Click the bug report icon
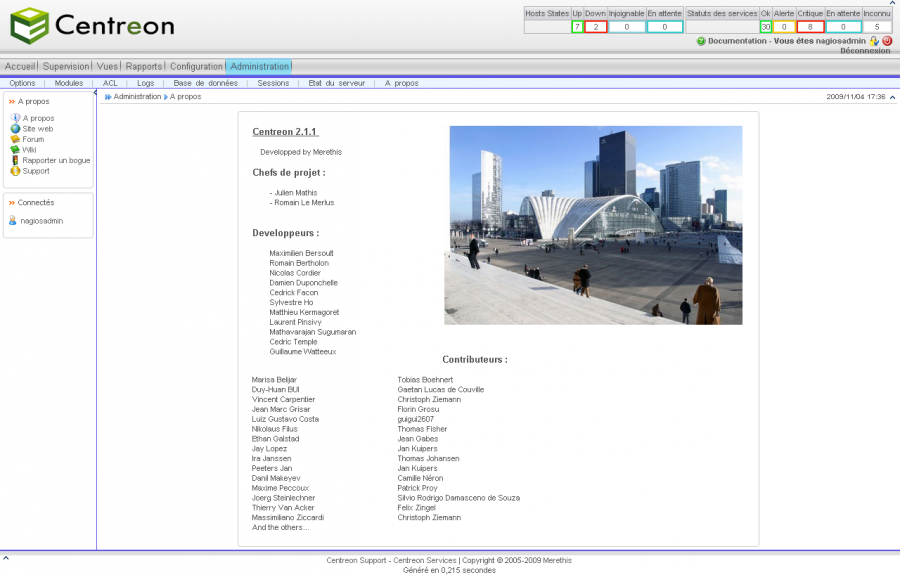The height and width of the screenshot is (575, 900). coord(15,160)
